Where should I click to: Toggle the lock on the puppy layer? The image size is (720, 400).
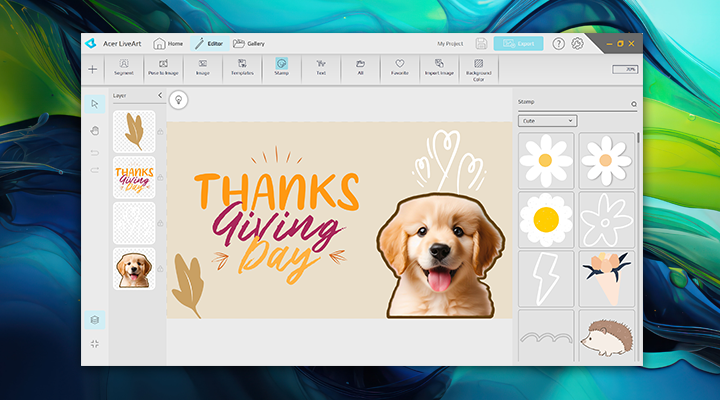coord(160,268)
